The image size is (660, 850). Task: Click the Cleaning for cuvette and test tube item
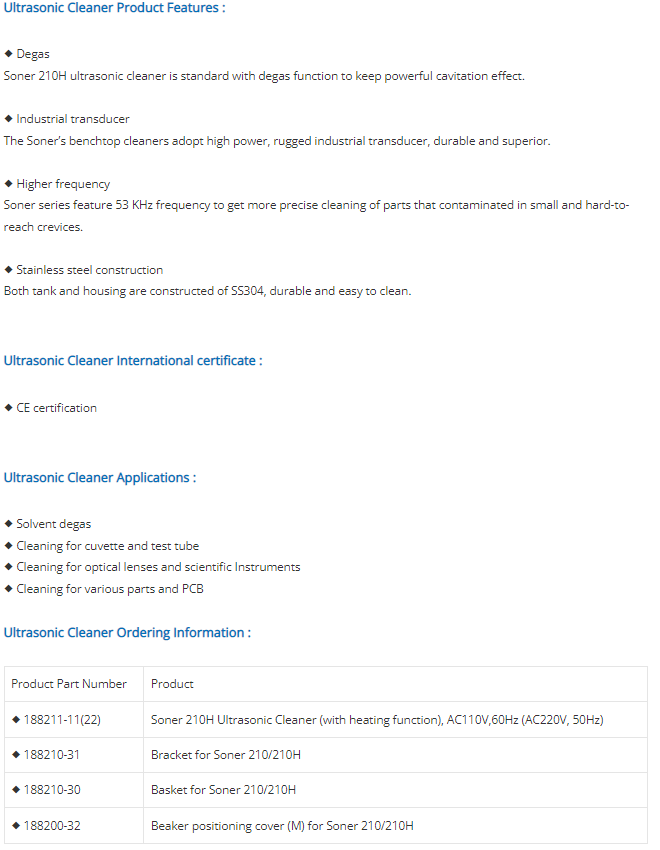(107, 546)
